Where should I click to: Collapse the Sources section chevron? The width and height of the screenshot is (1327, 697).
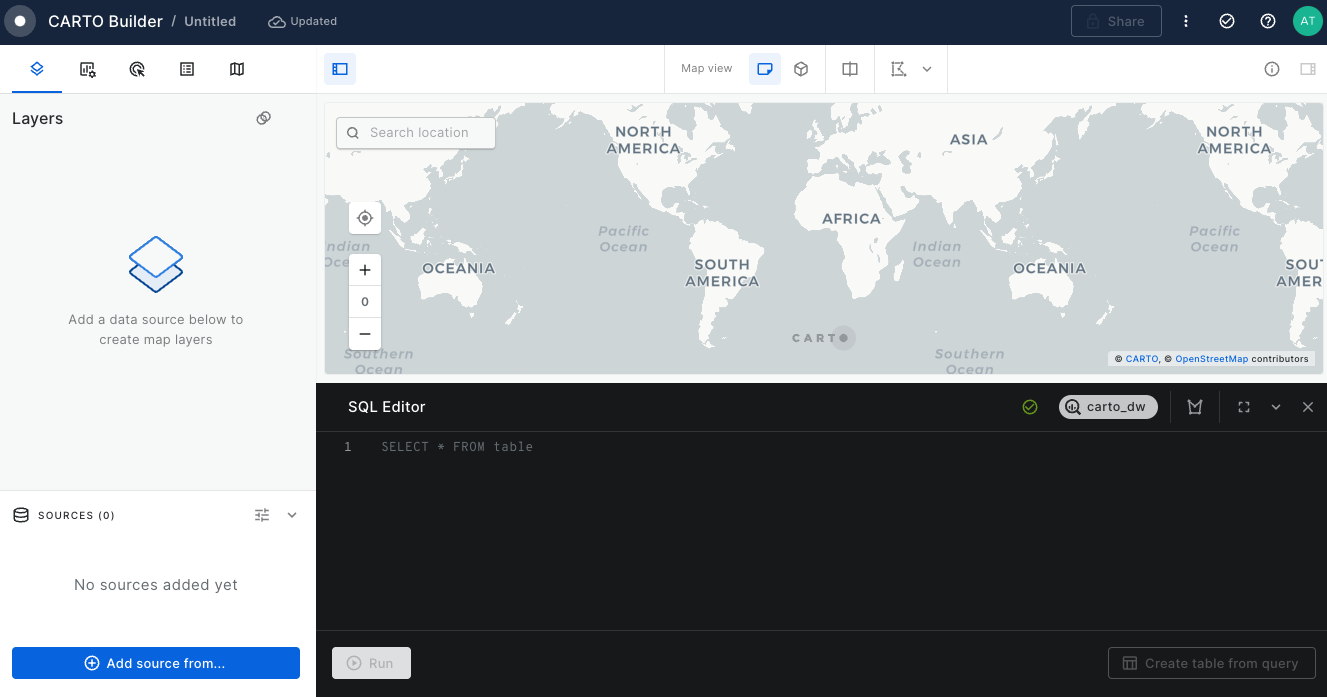click(292, 515)
